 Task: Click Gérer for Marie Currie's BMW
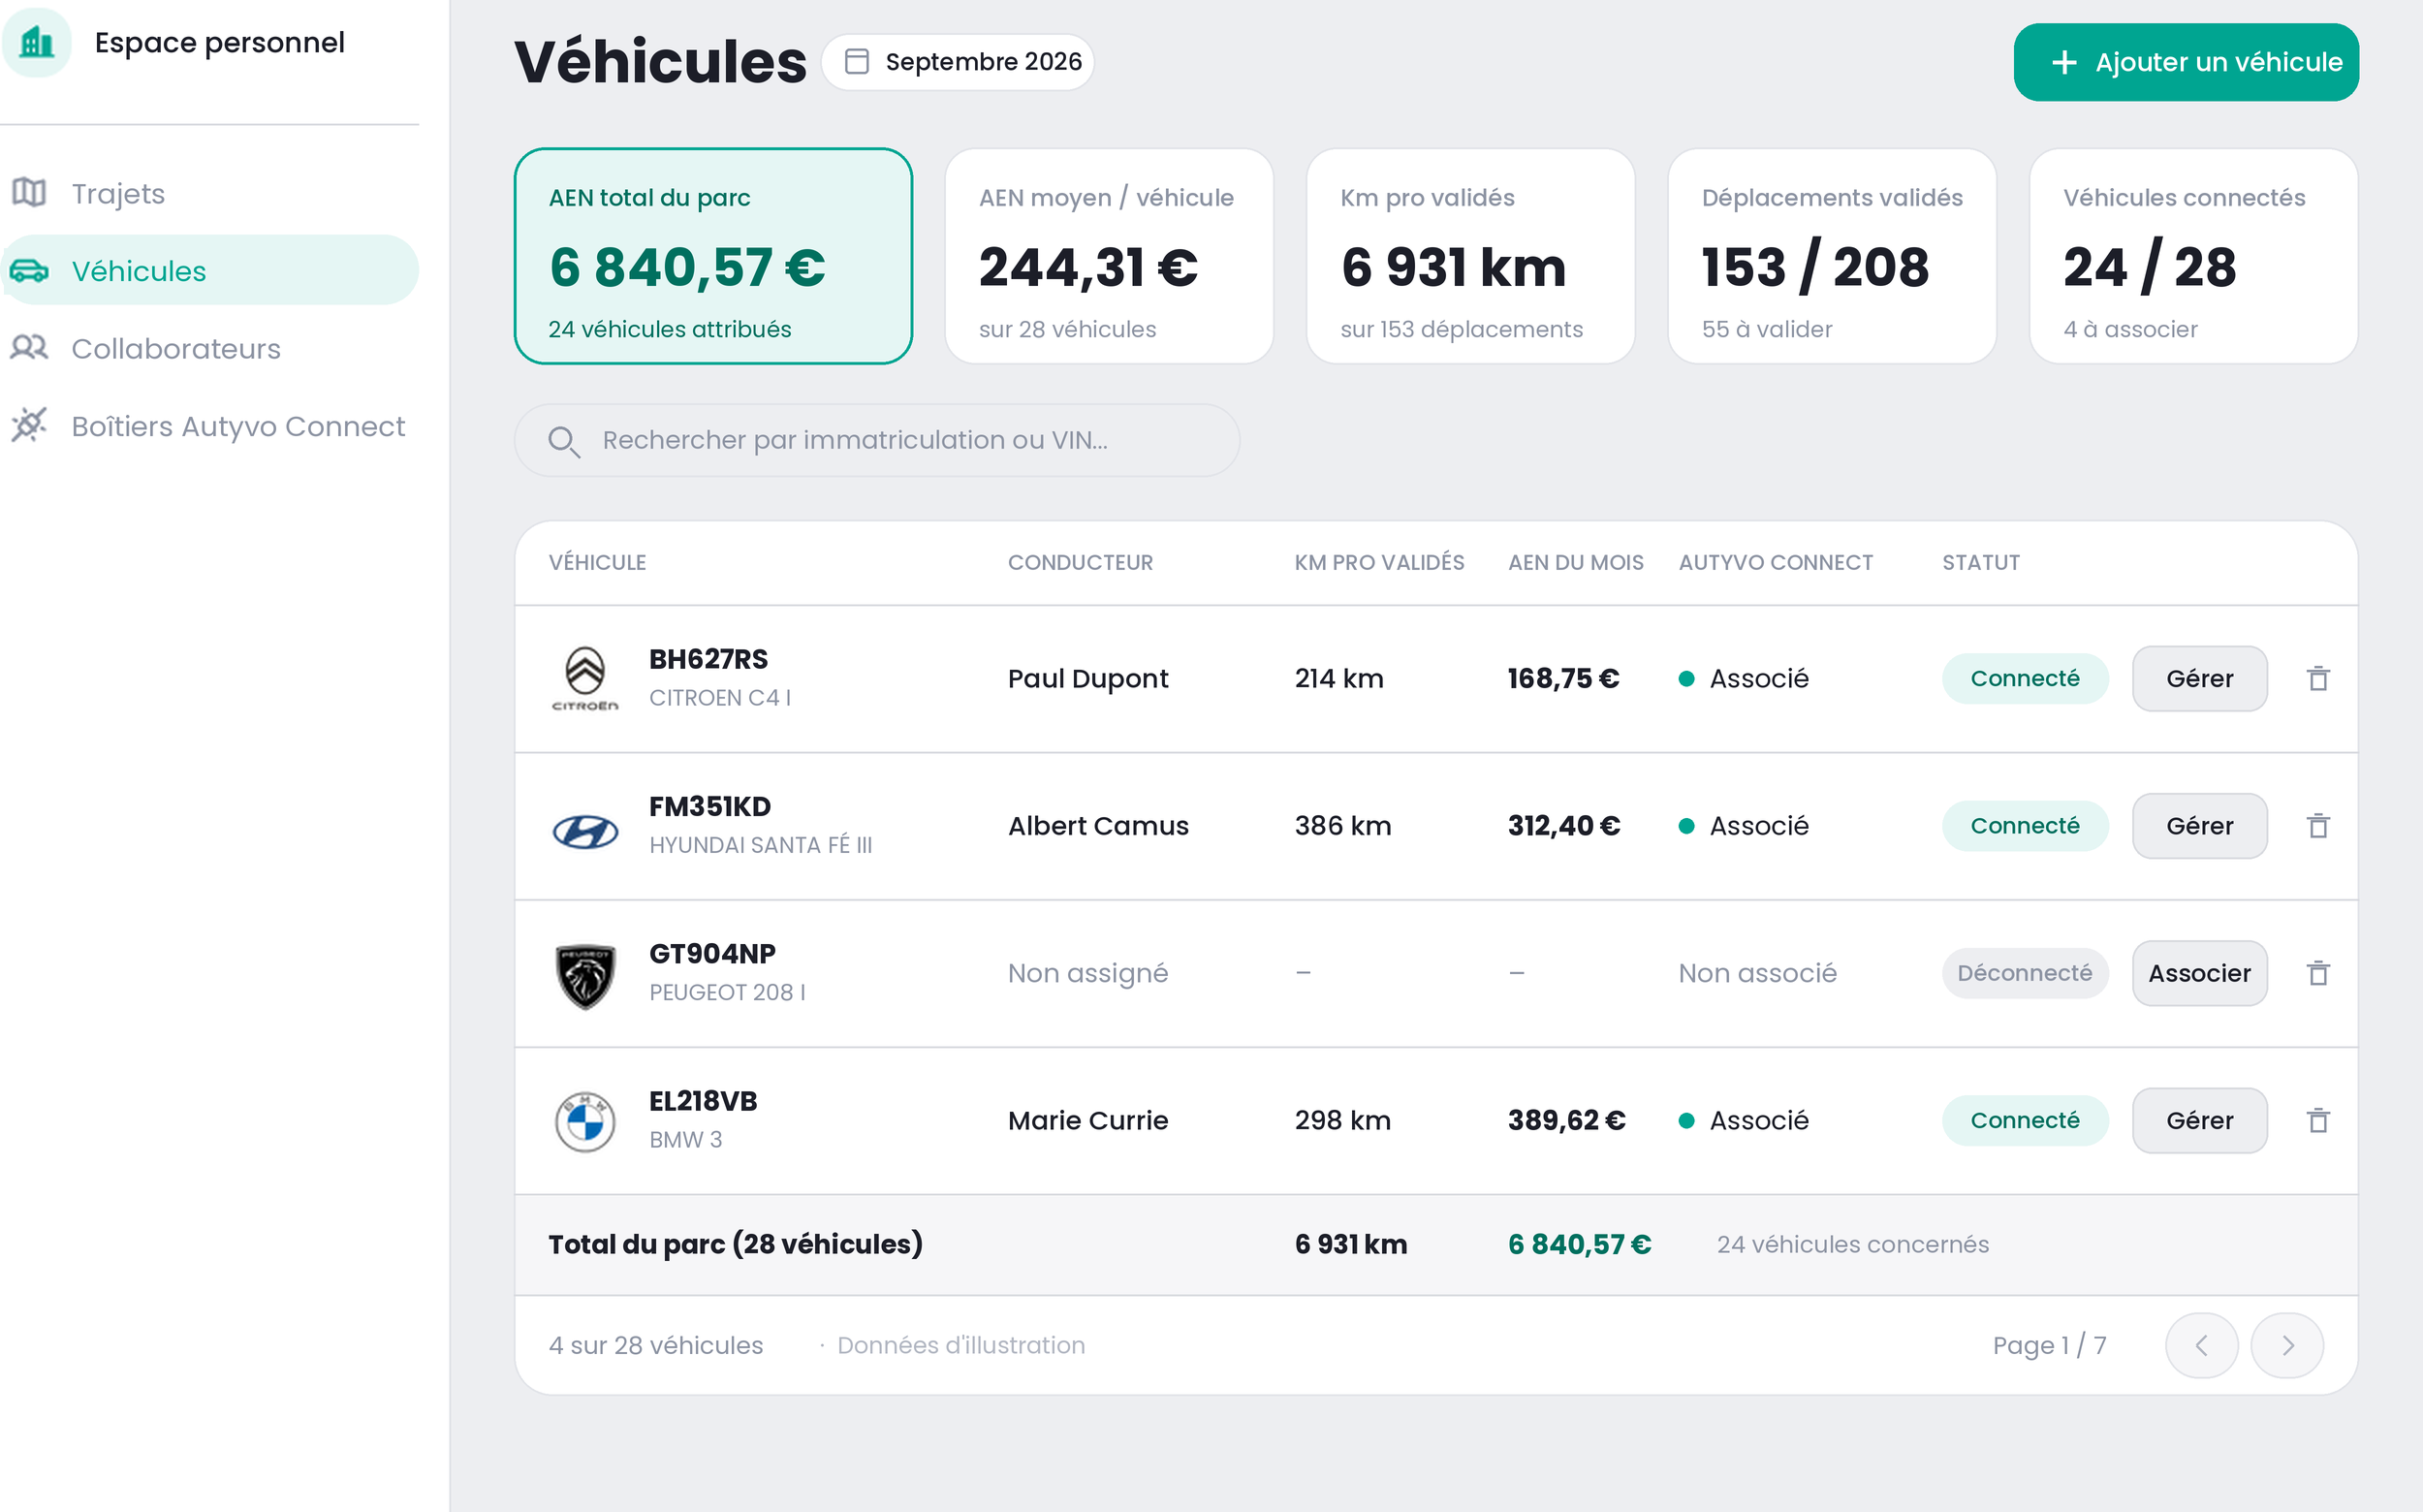[2199, 1120]
